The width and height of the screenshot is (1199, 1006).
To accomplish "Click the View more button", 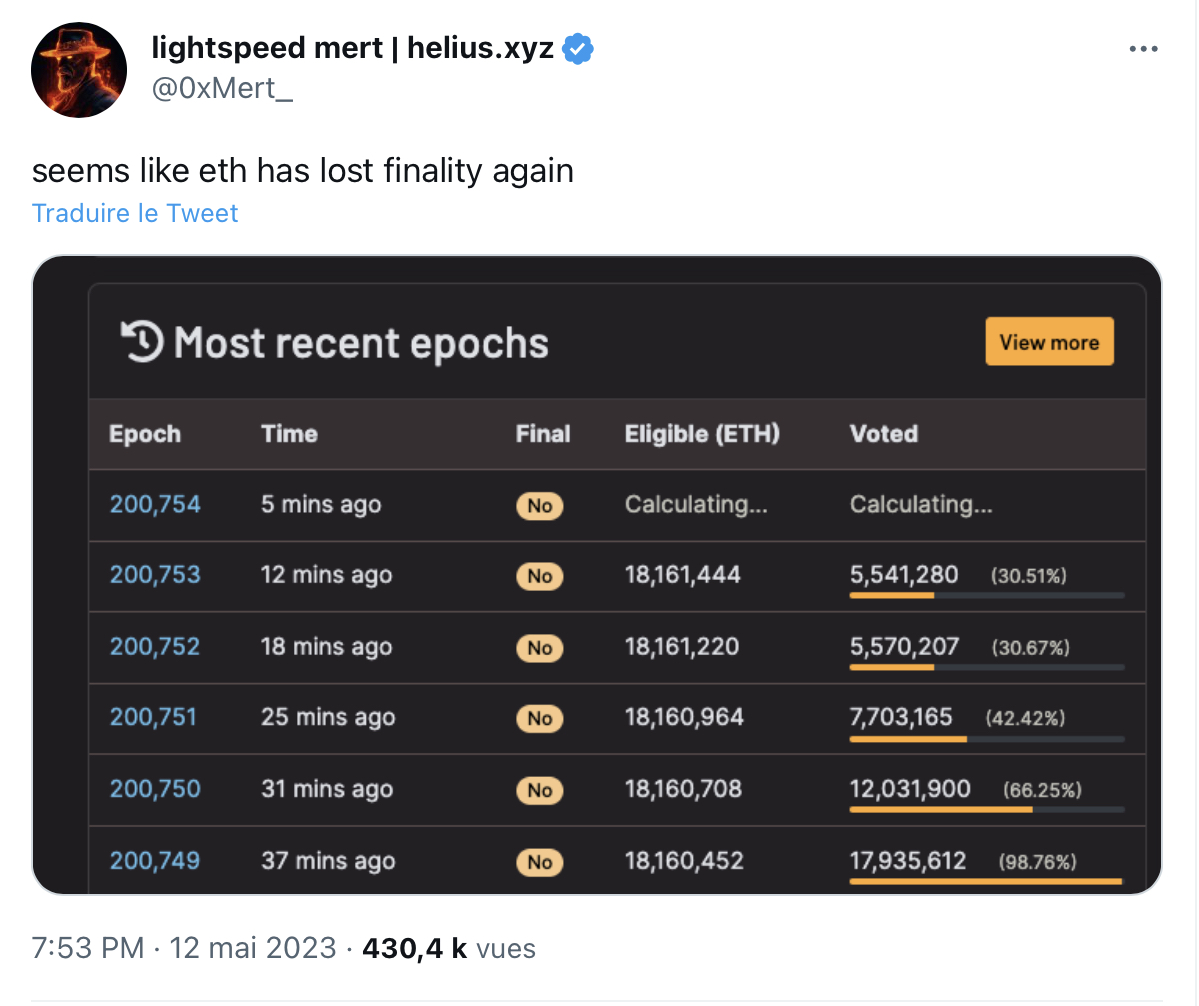I will point(1049,341).
